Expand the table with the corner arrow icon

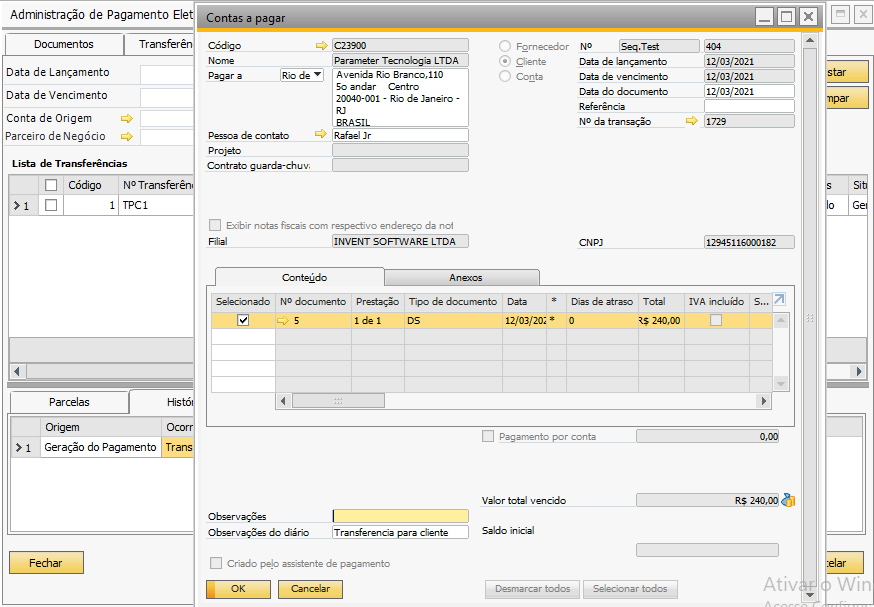[x=779, y=300]
